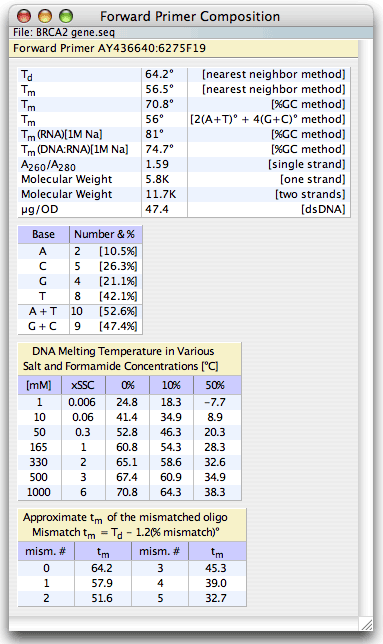Select the [mM] column header

coord(39,385)
